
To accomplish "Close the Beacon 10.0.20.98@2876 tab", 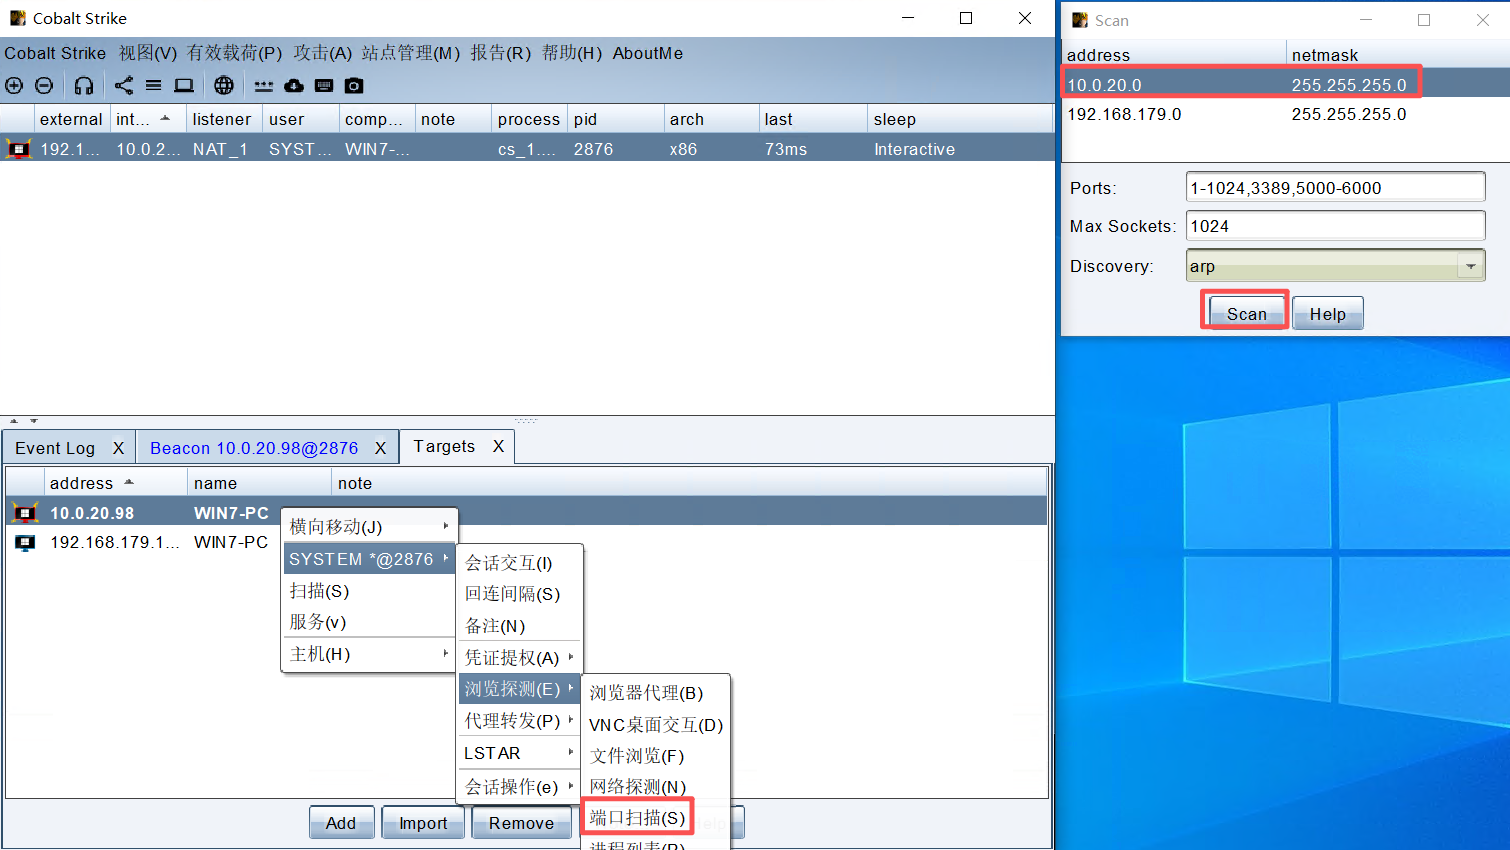I will 381,448.
